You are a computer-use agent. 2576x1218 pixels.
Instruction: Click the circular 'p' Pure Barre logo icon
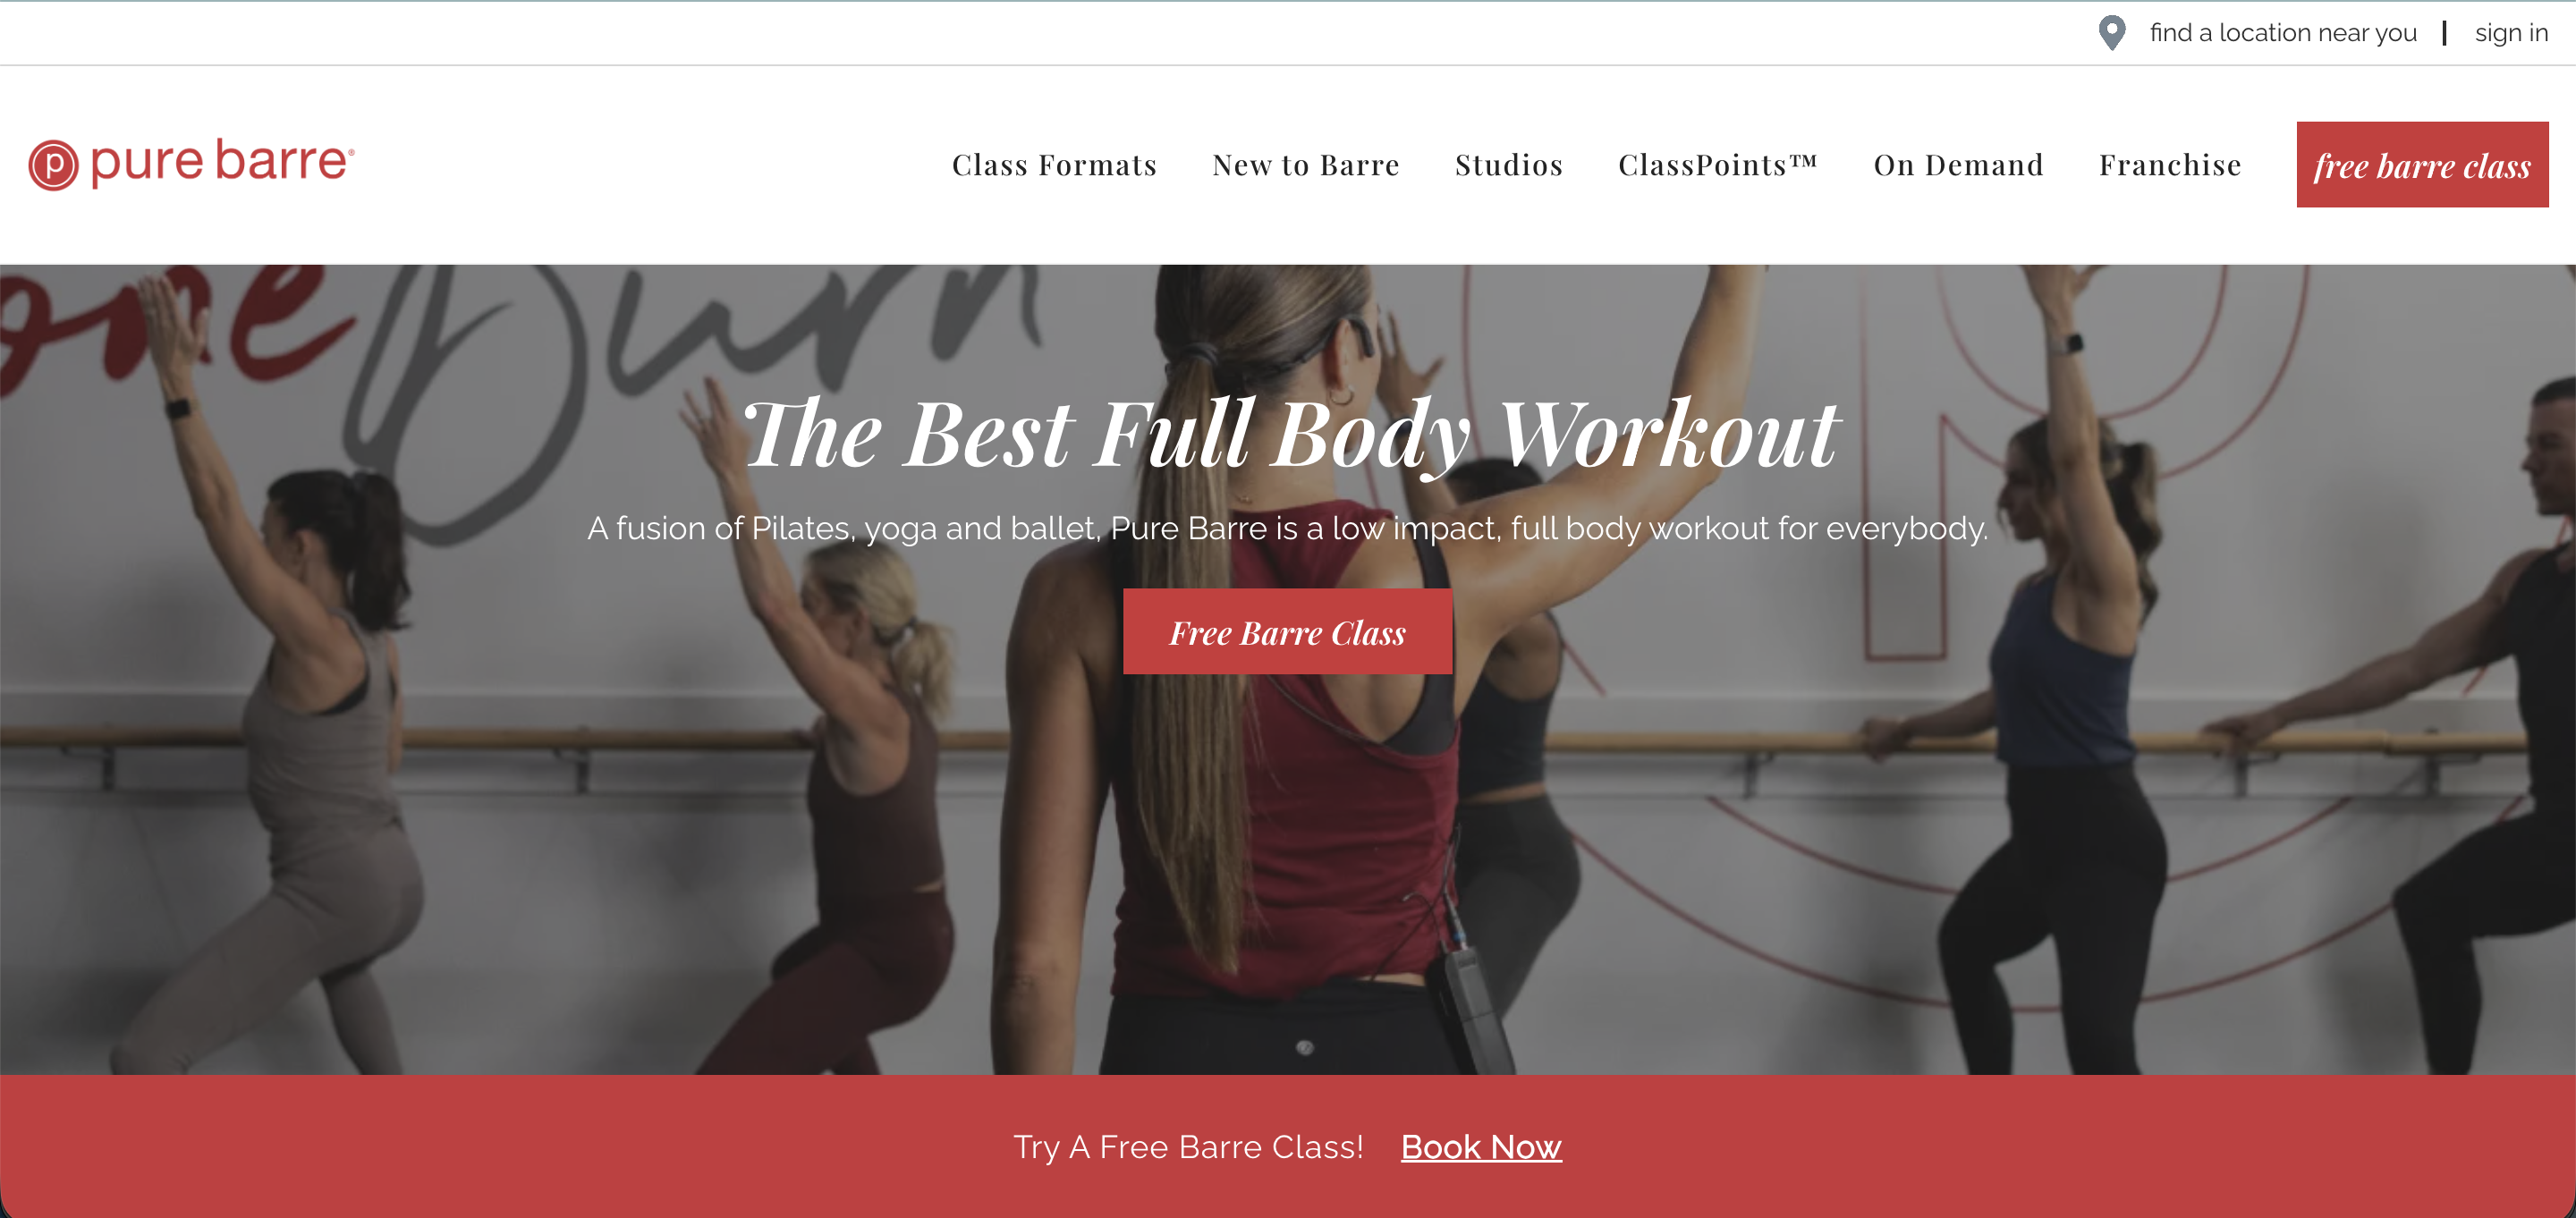[x=53, y=165]
